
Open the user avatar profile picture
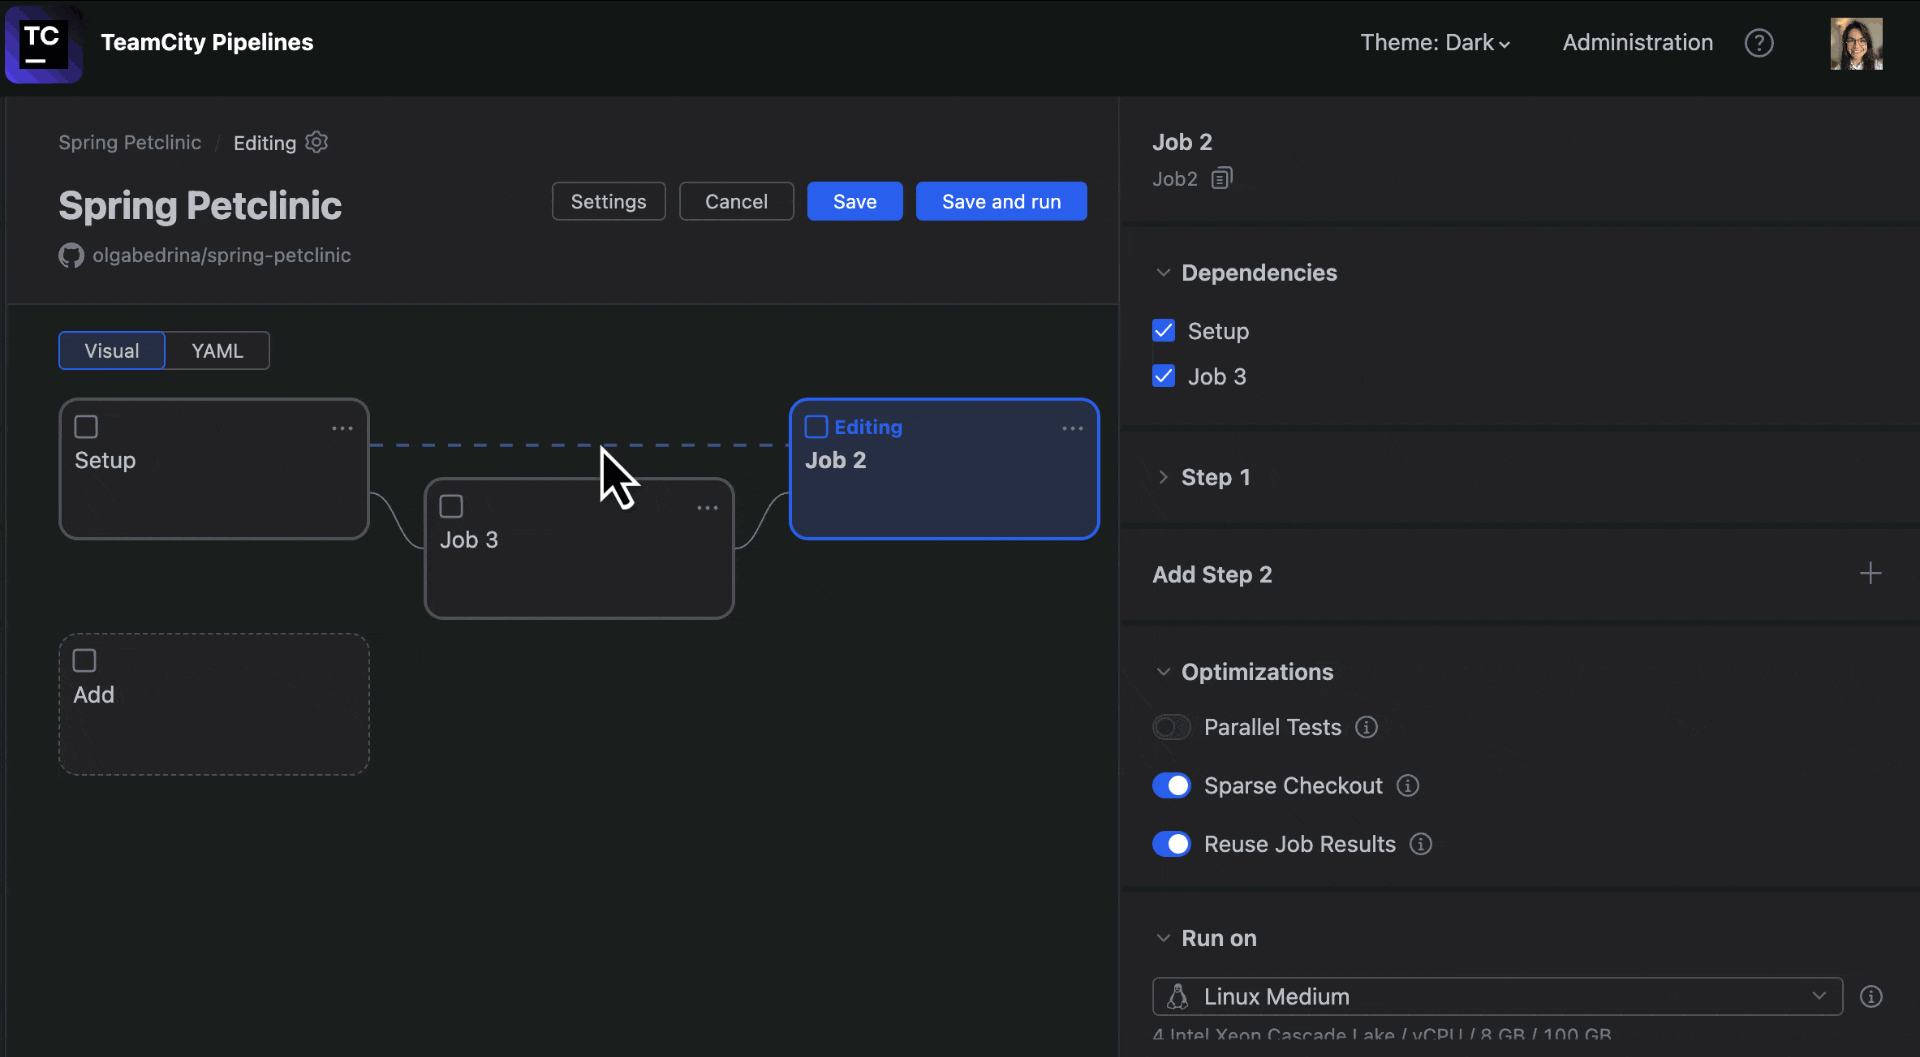[1856, 43]
